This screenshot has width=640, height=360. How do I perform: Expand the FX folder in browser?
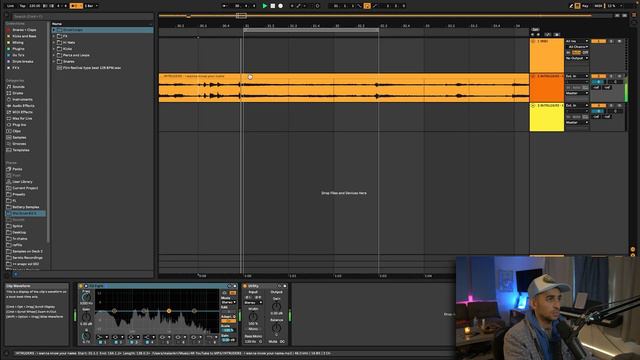pyautogui.click(x=54, y=36)
